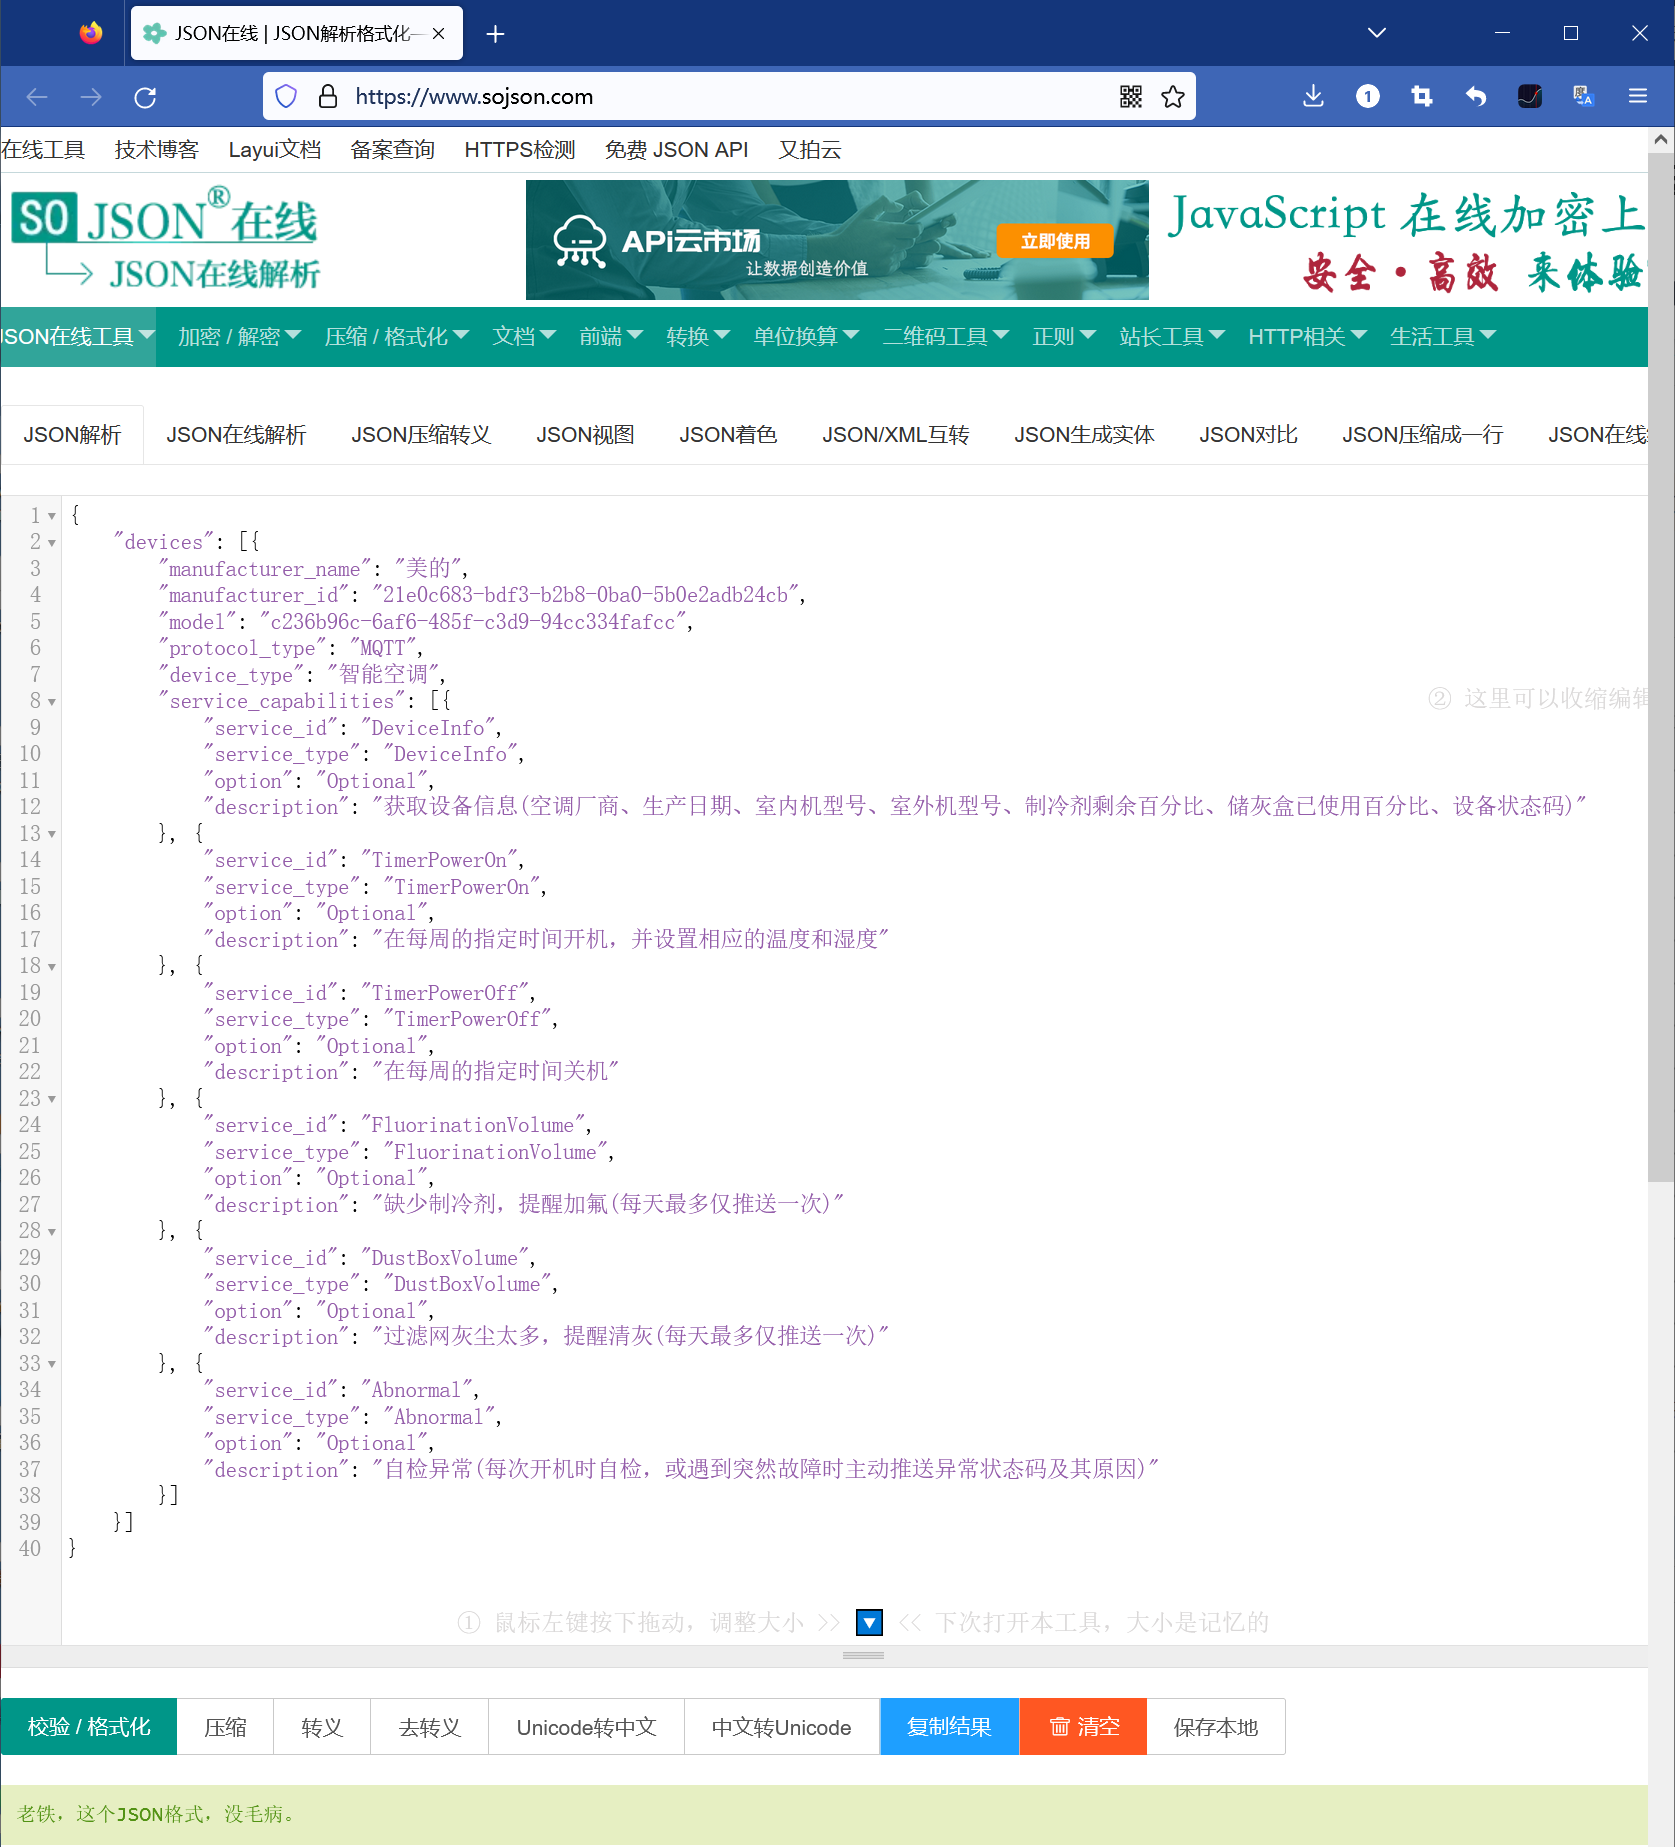This screenshot has height=1847, width=1675.
Task: Switch to JSON对比 tab
Action: click(x=1248, y=435)
